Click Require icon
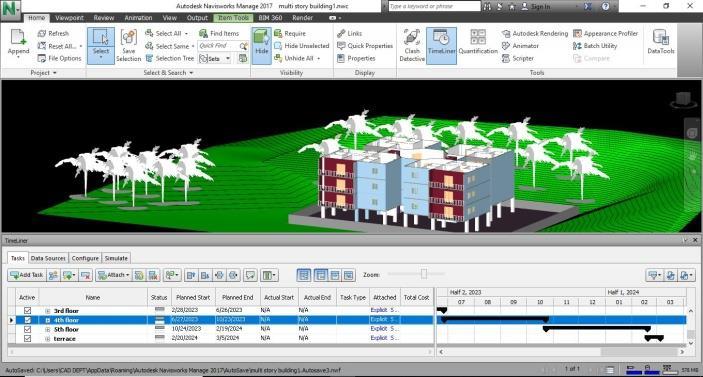703x377 pixels. pyautogui.click(x=278, y=34)
